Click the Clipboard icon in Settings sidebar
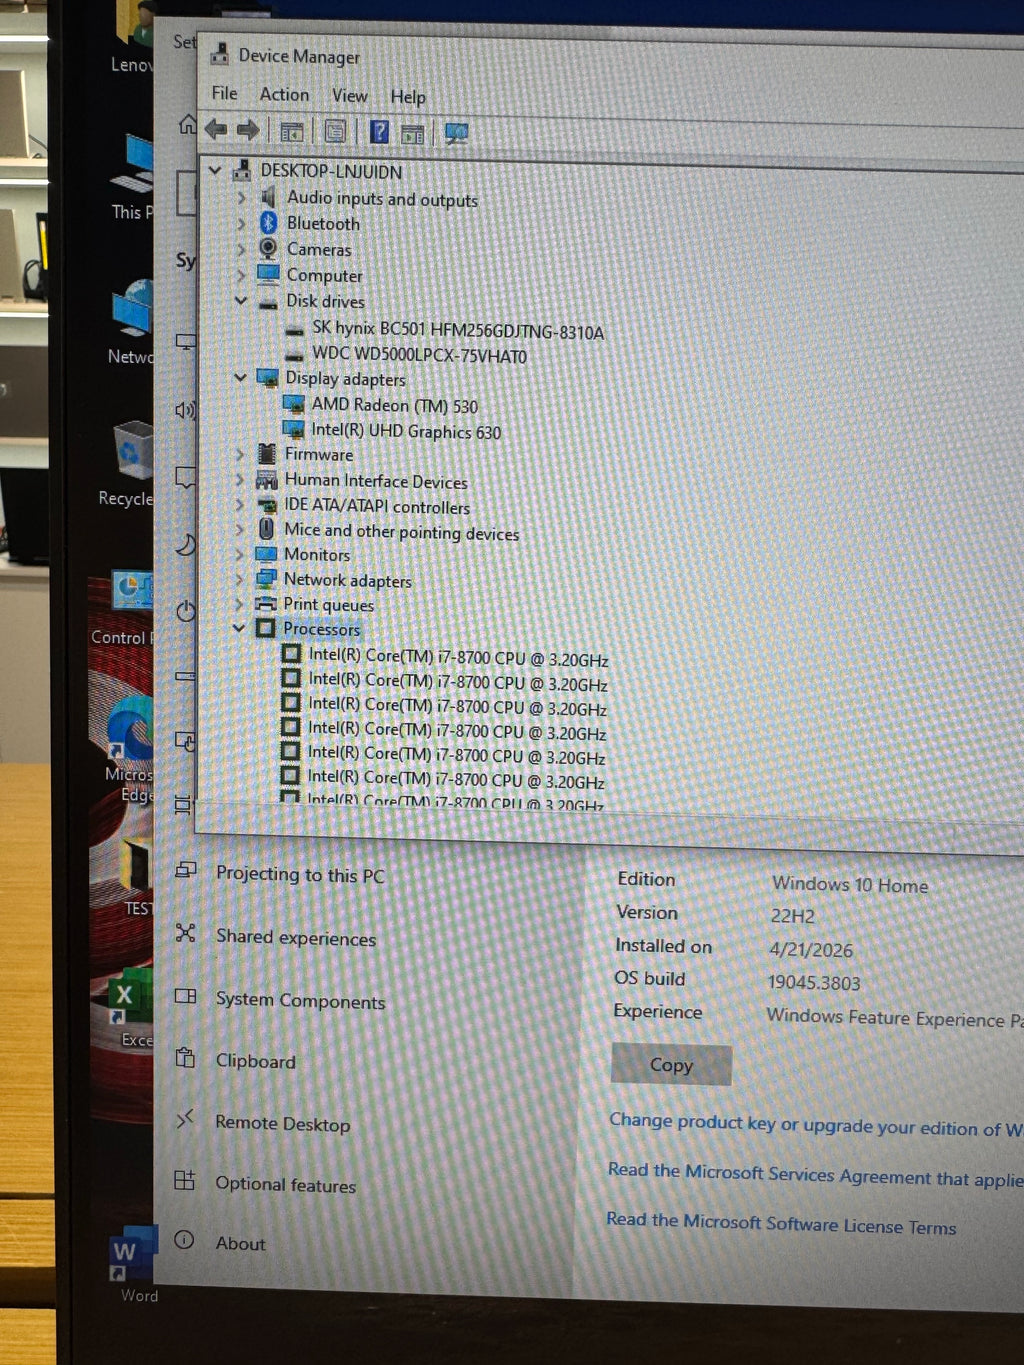This screenshot has width=1024, height=1365. 185,1057
